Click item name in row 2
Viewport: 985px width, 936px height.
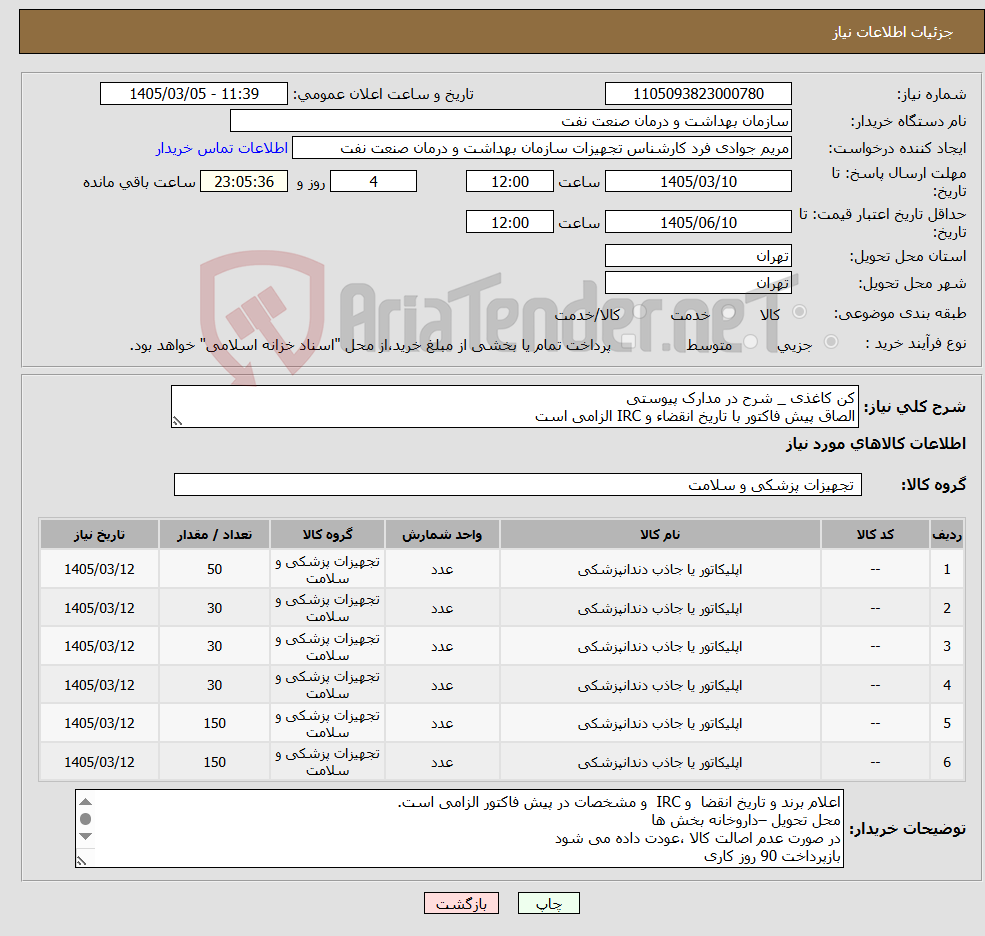(x=660, y=608)
